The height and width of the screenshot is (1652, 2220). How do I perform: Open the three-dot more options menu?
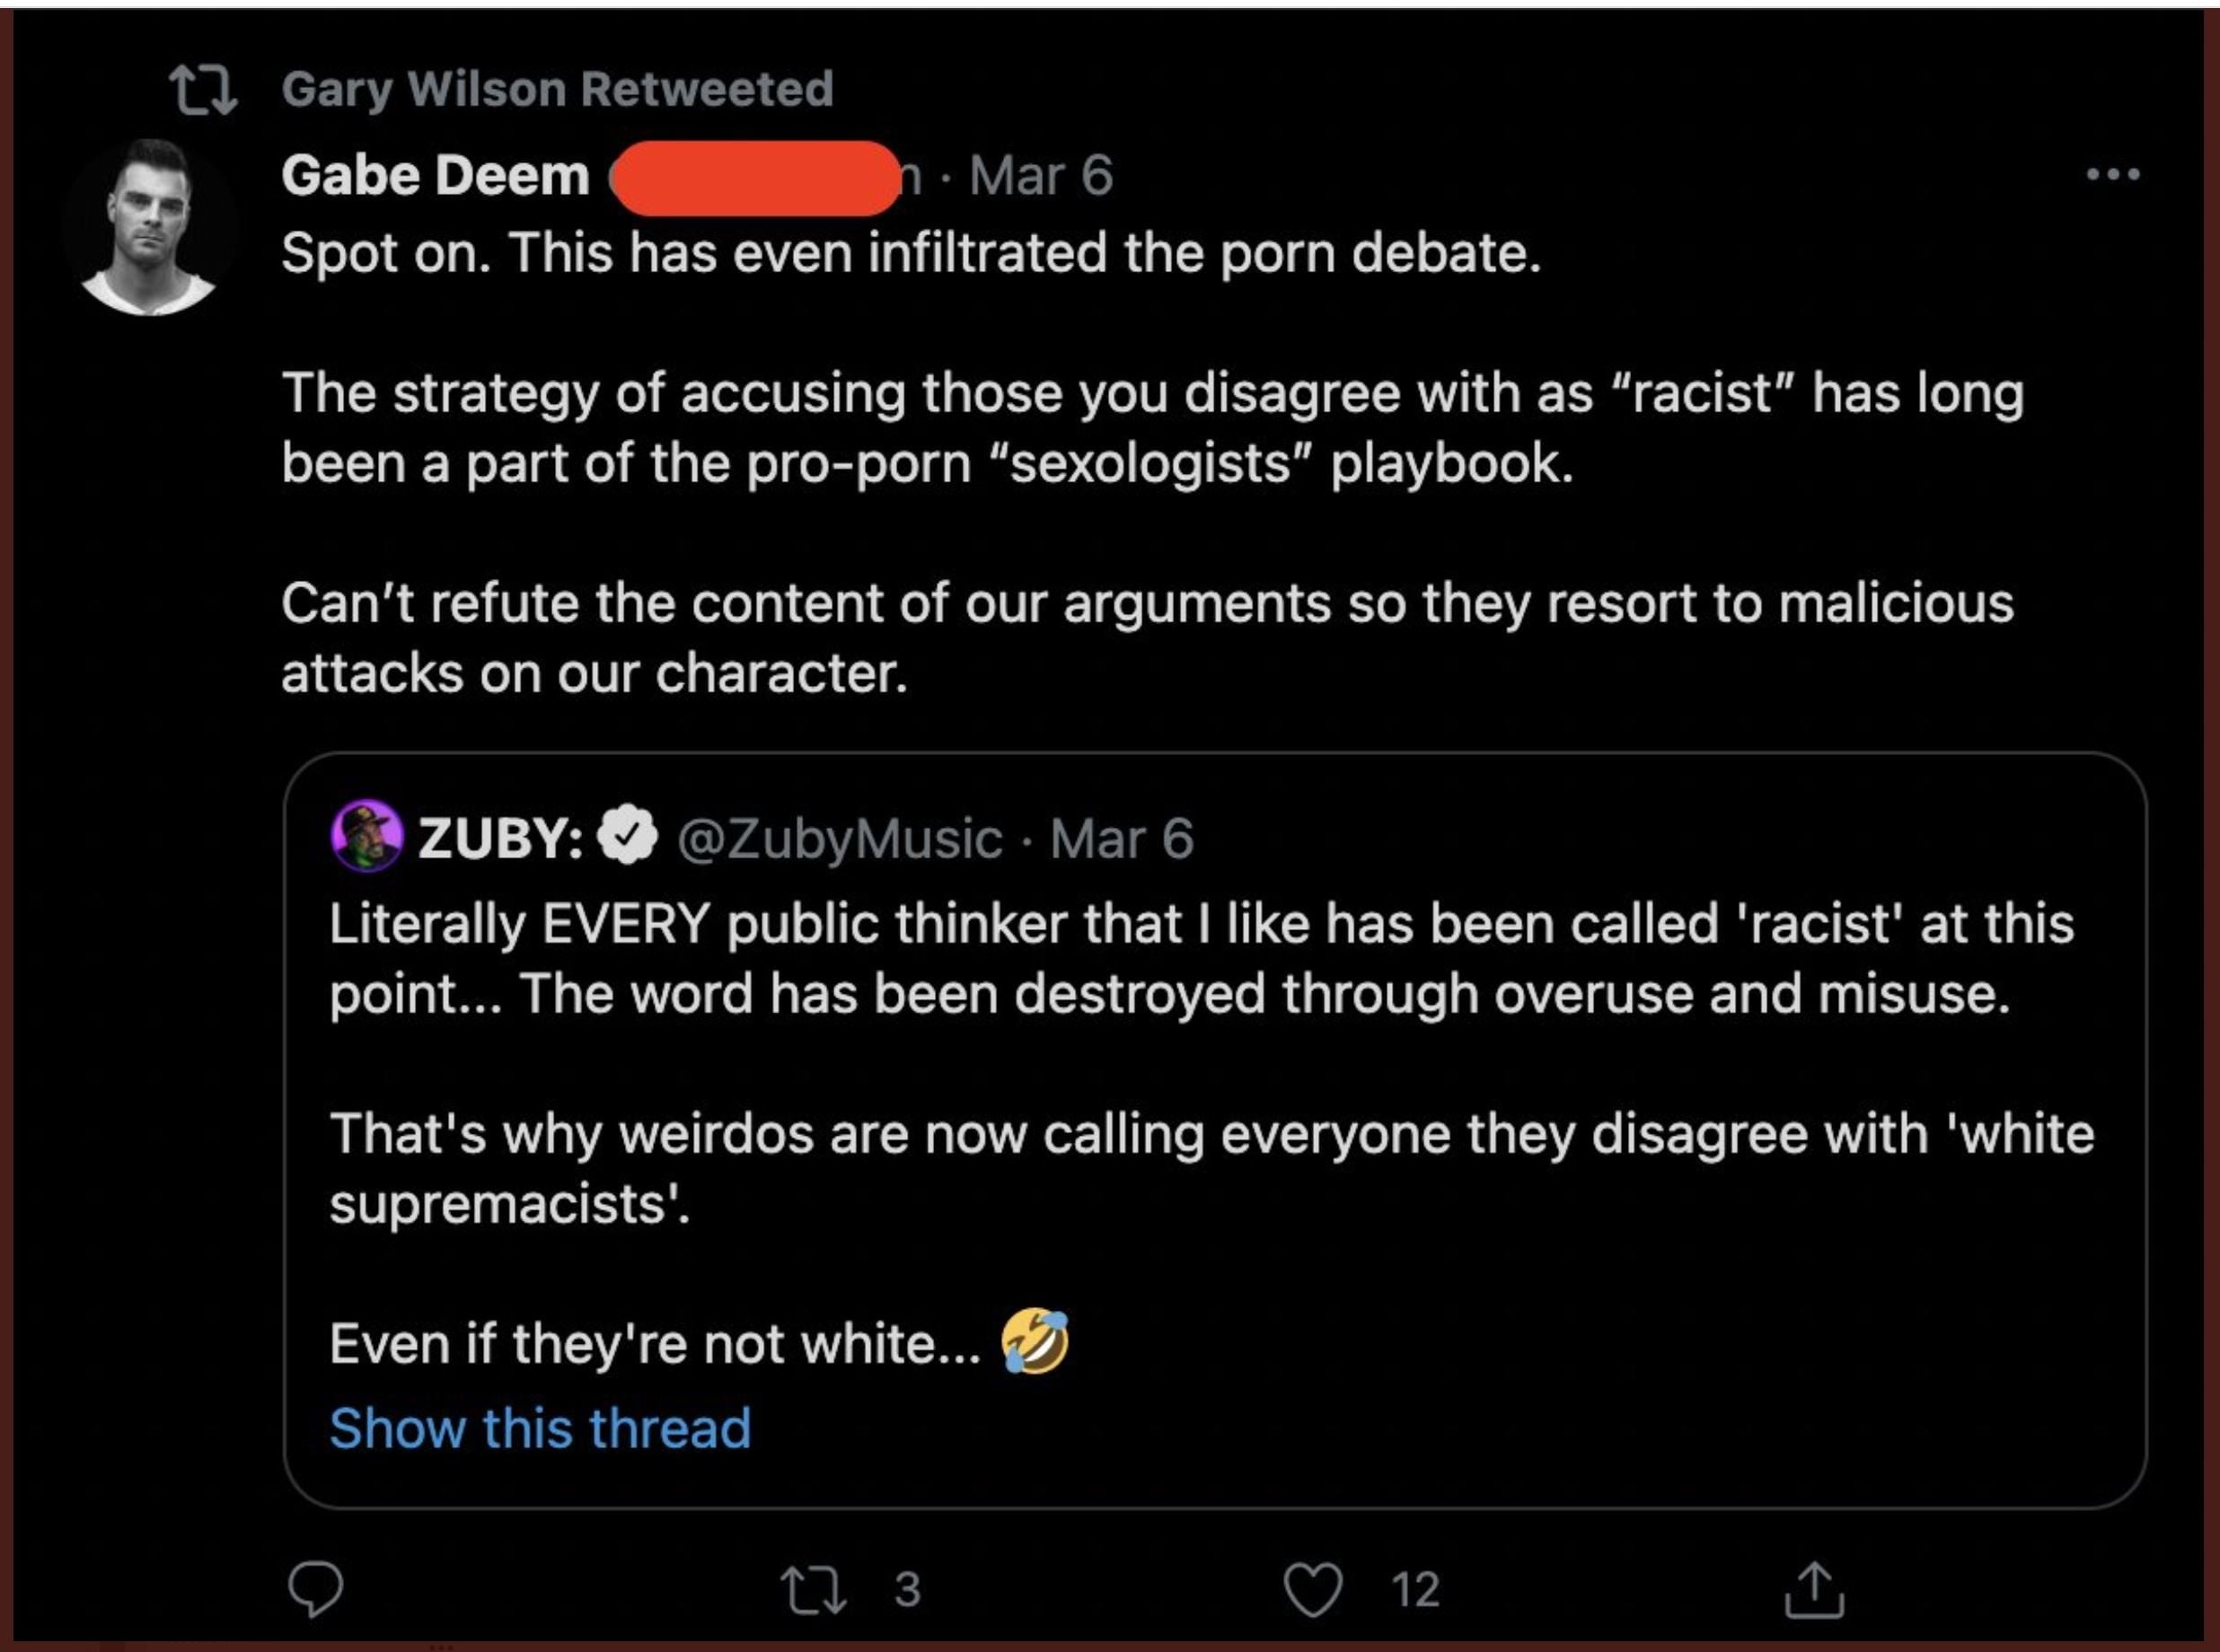tap(2113, 175)
